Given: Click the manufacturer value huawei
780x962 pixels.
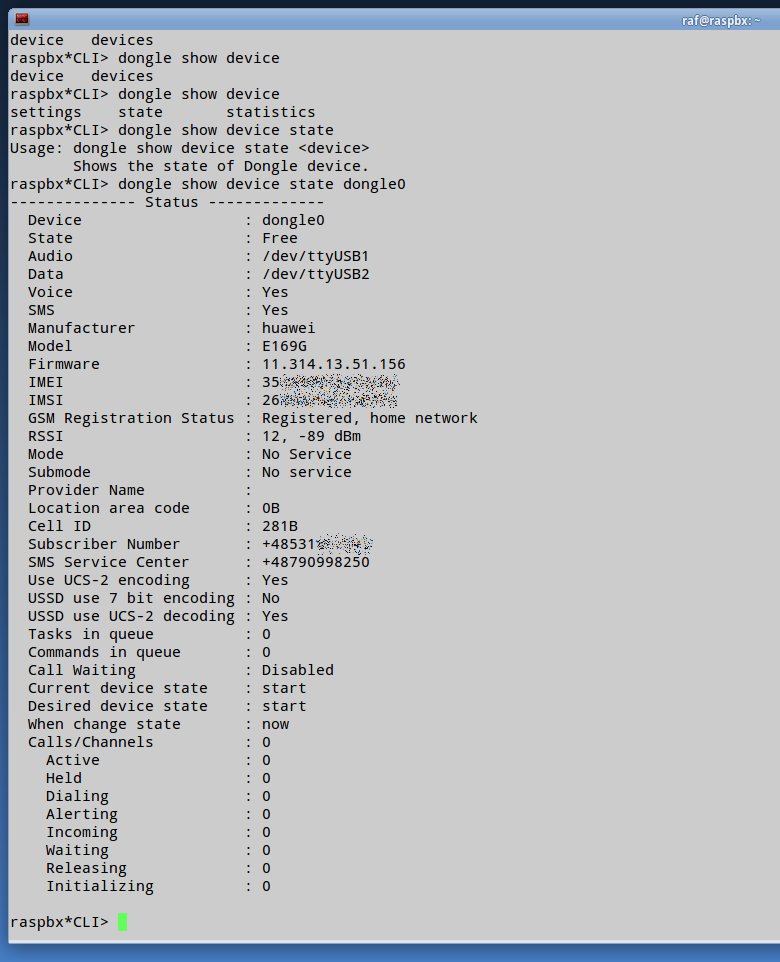Looking at the screenshot, I should pos(289,328).
